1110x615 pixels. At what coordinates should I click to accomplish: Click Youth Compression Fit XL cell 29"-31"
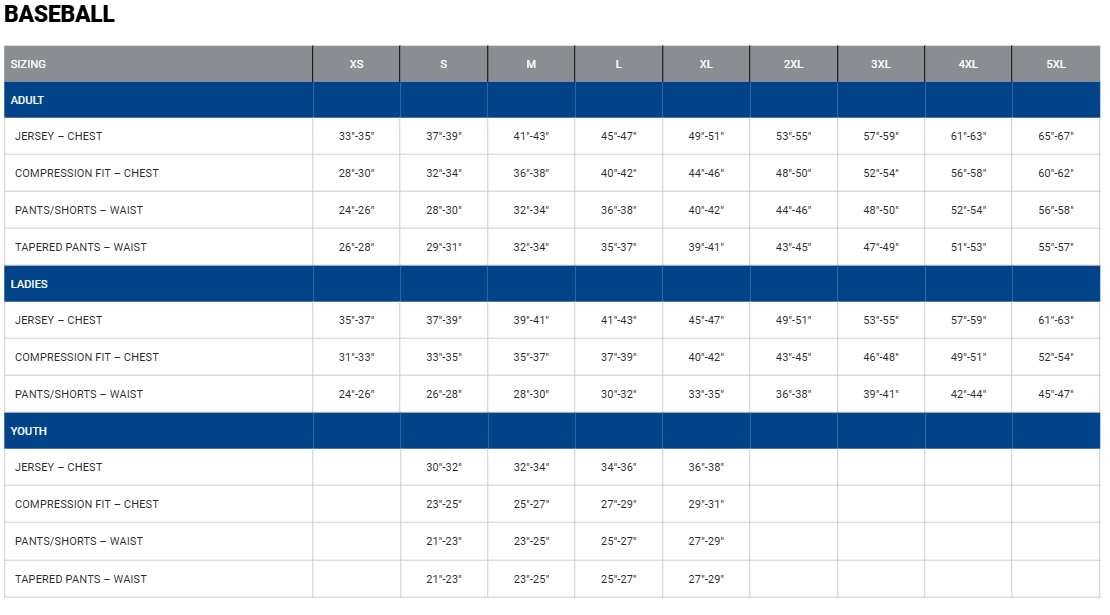[x=706, y=504]
